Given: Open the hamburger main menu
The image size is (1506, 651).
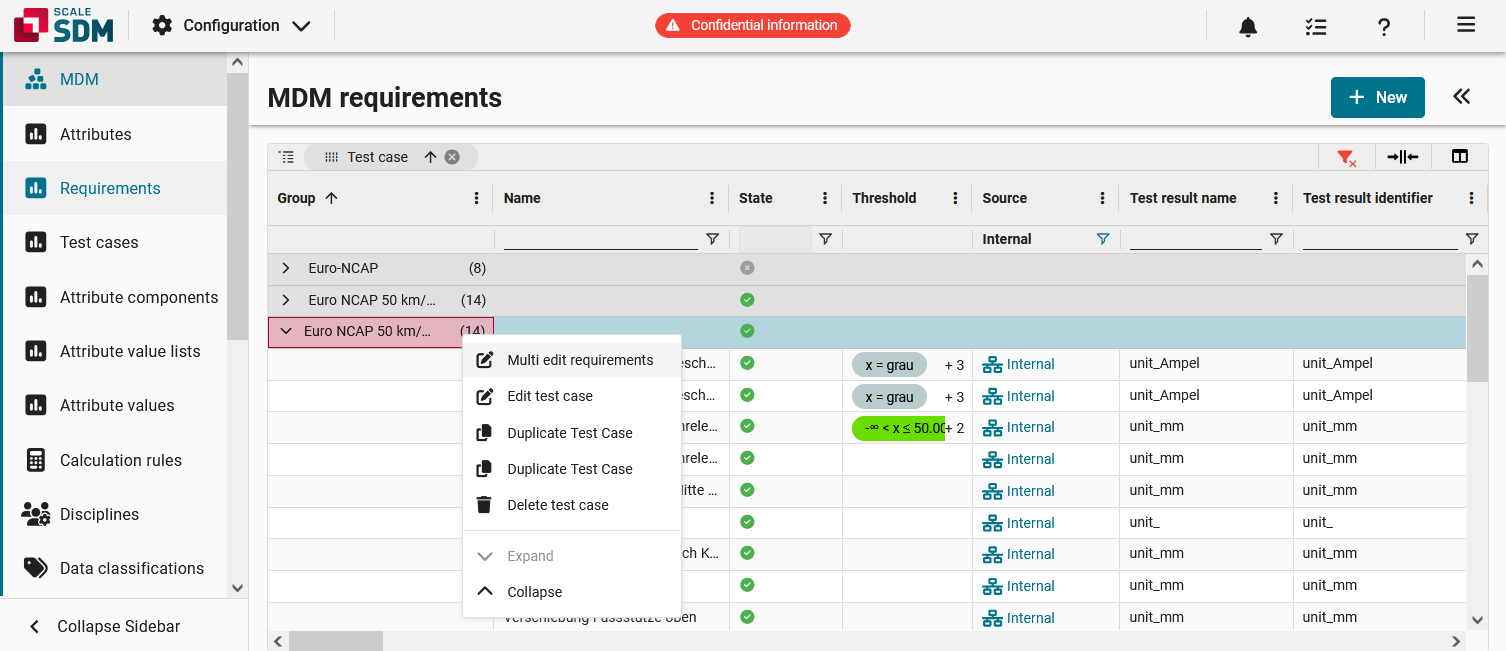Looking at the screenshot, I should click(1466, 25).
